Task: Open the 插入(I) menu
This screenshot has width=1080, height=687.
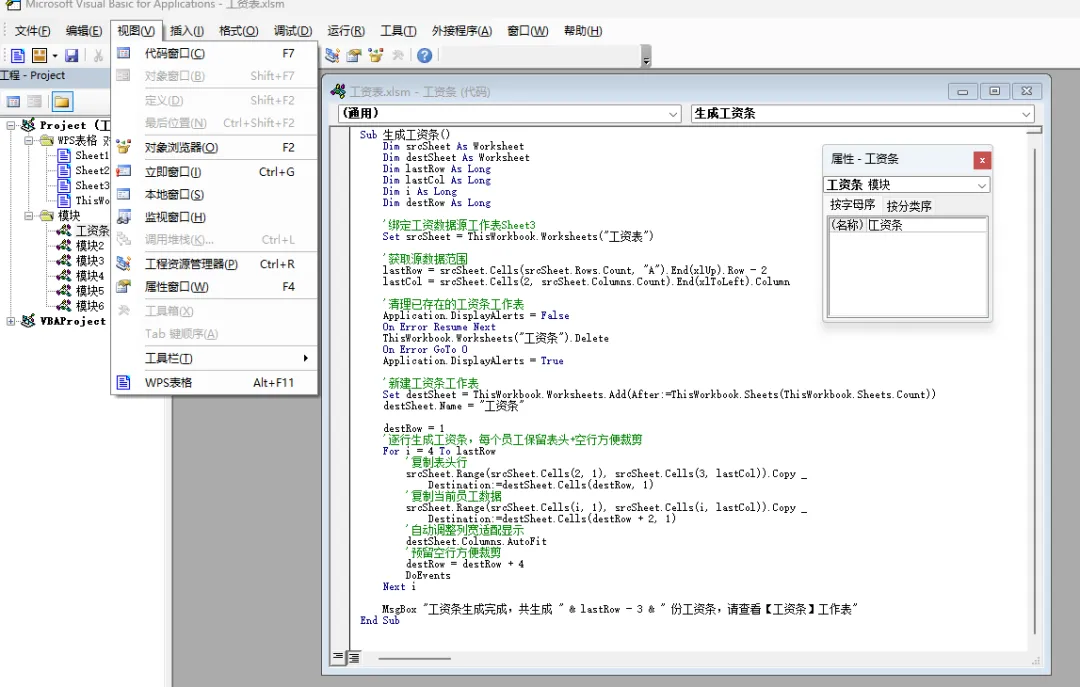Action: 187,31
